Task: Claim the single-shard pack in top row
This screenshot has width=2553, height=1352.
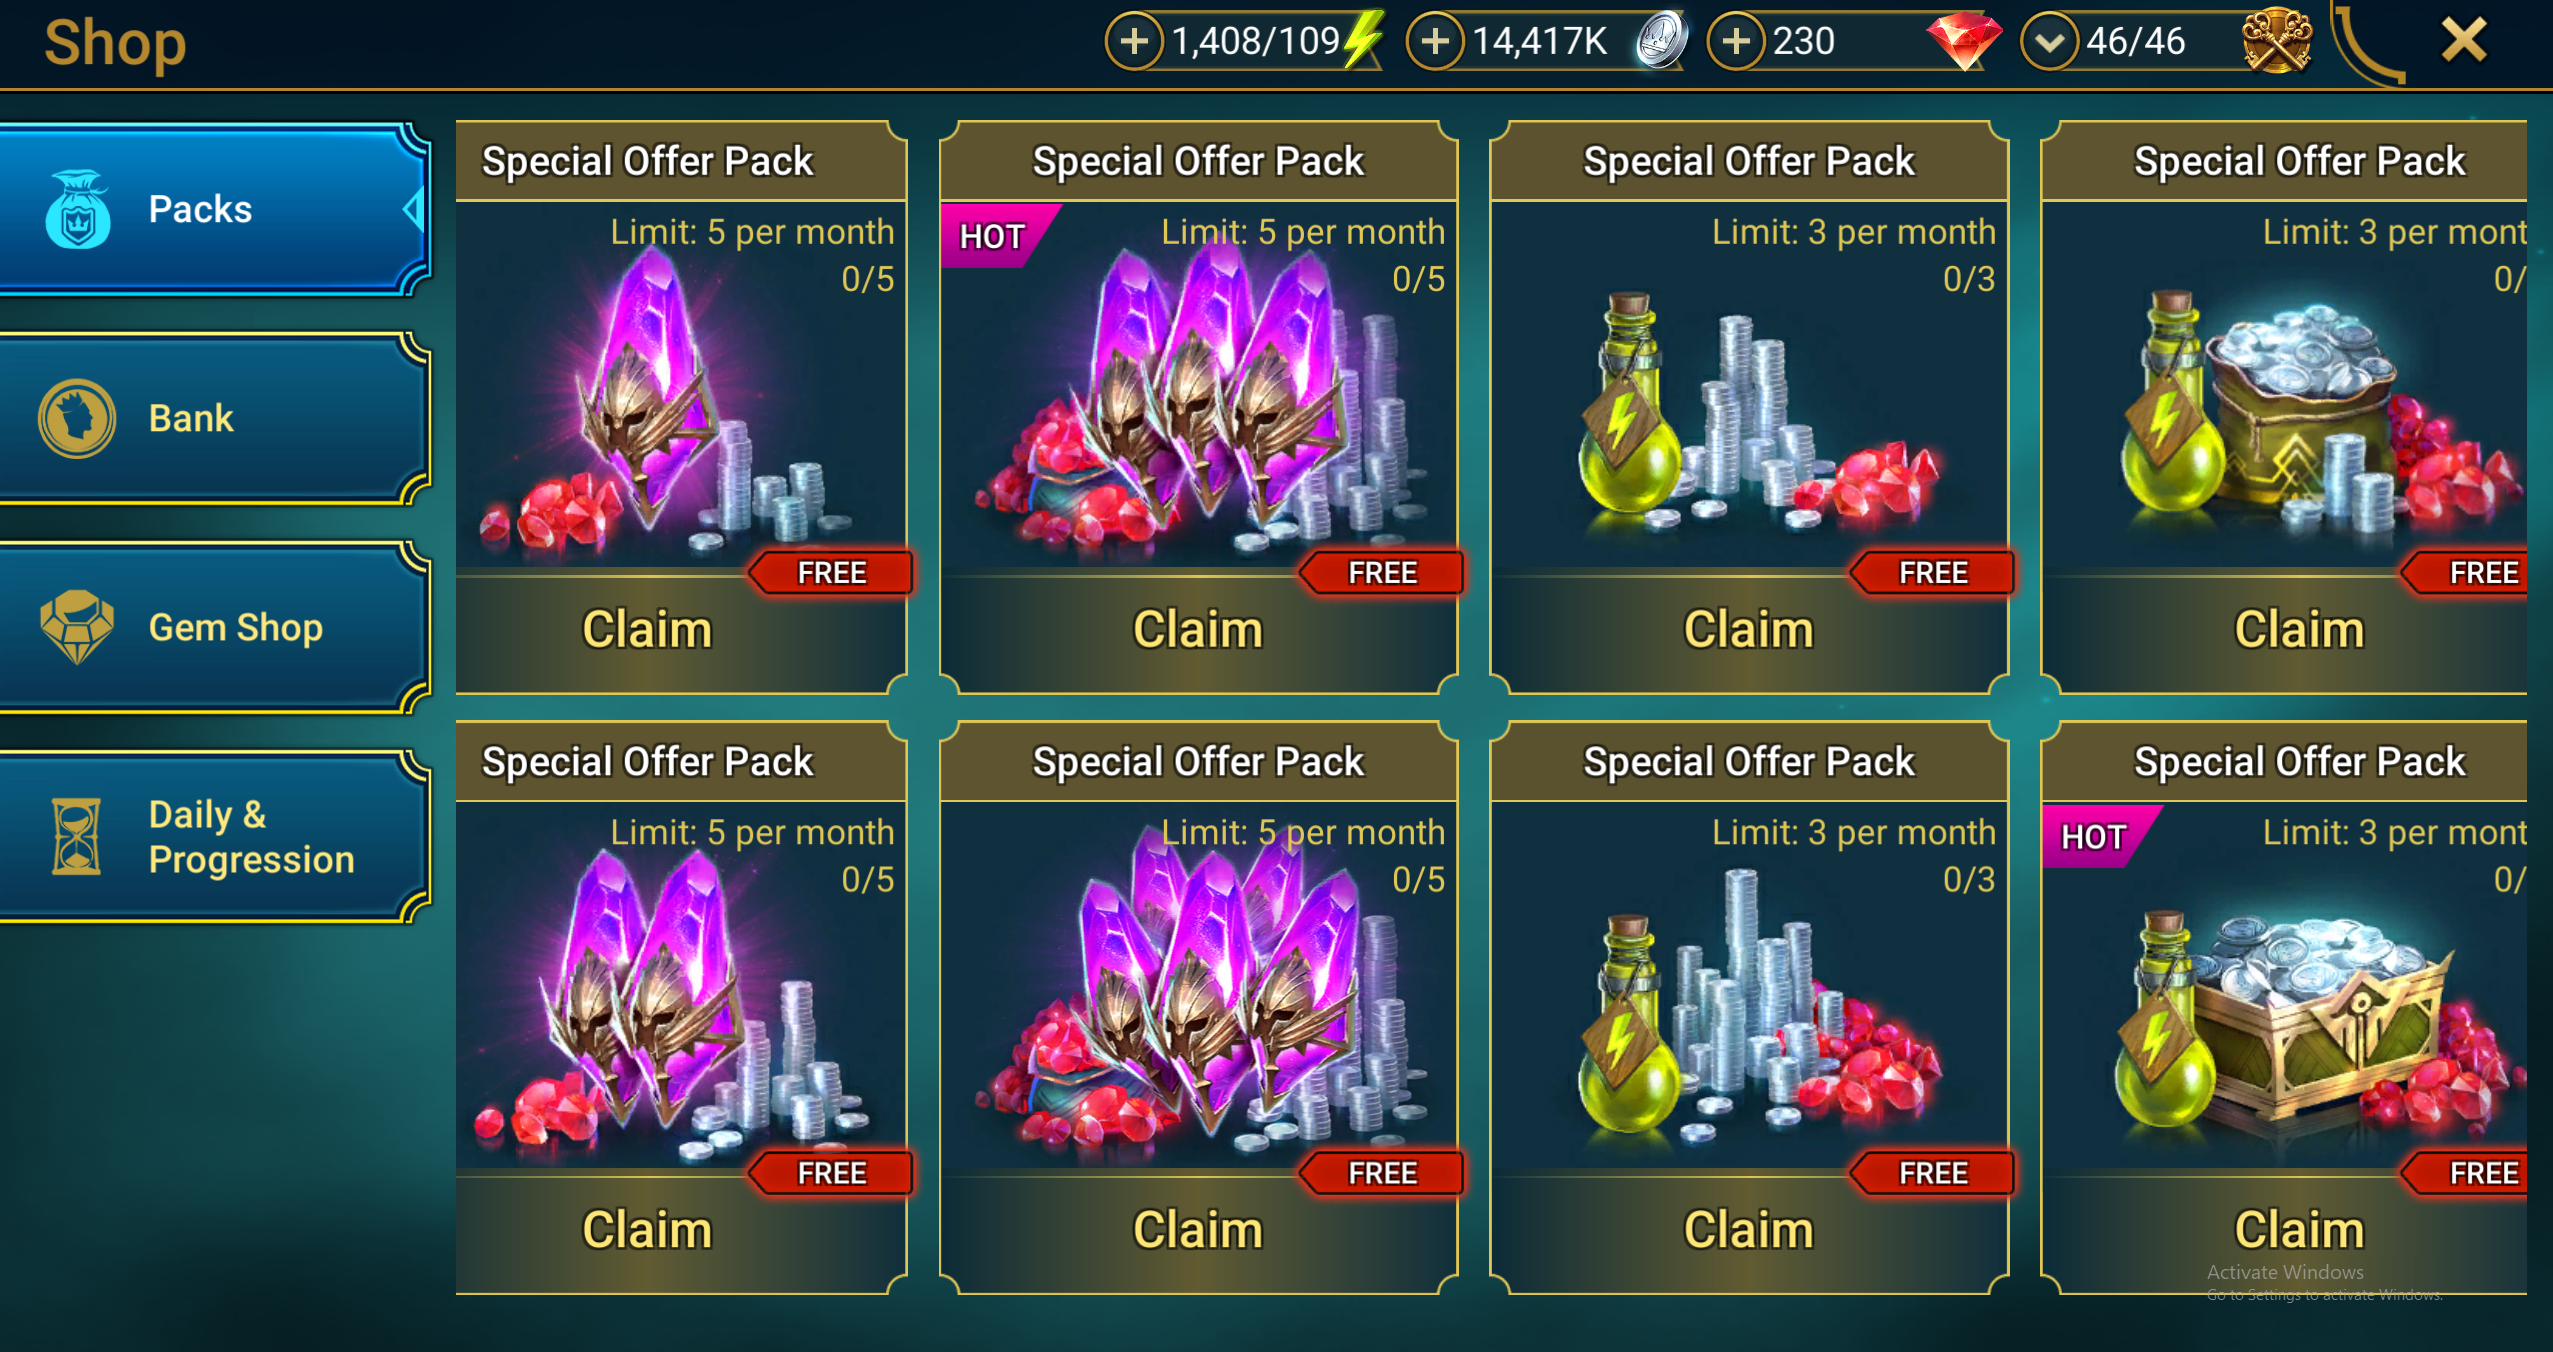Action: pyautogui.click(x=647, y=630)
